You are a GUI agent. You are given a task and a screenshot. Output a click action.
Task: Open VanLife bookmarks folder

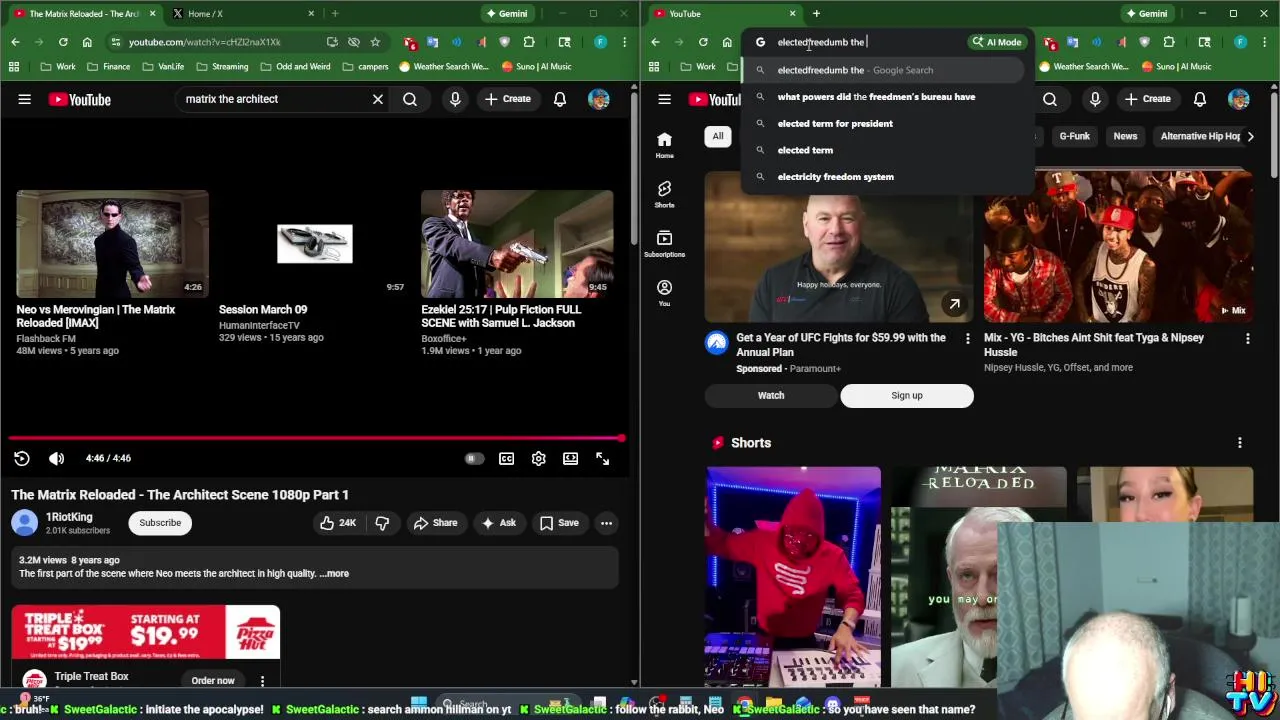click(x=162, y=67)
